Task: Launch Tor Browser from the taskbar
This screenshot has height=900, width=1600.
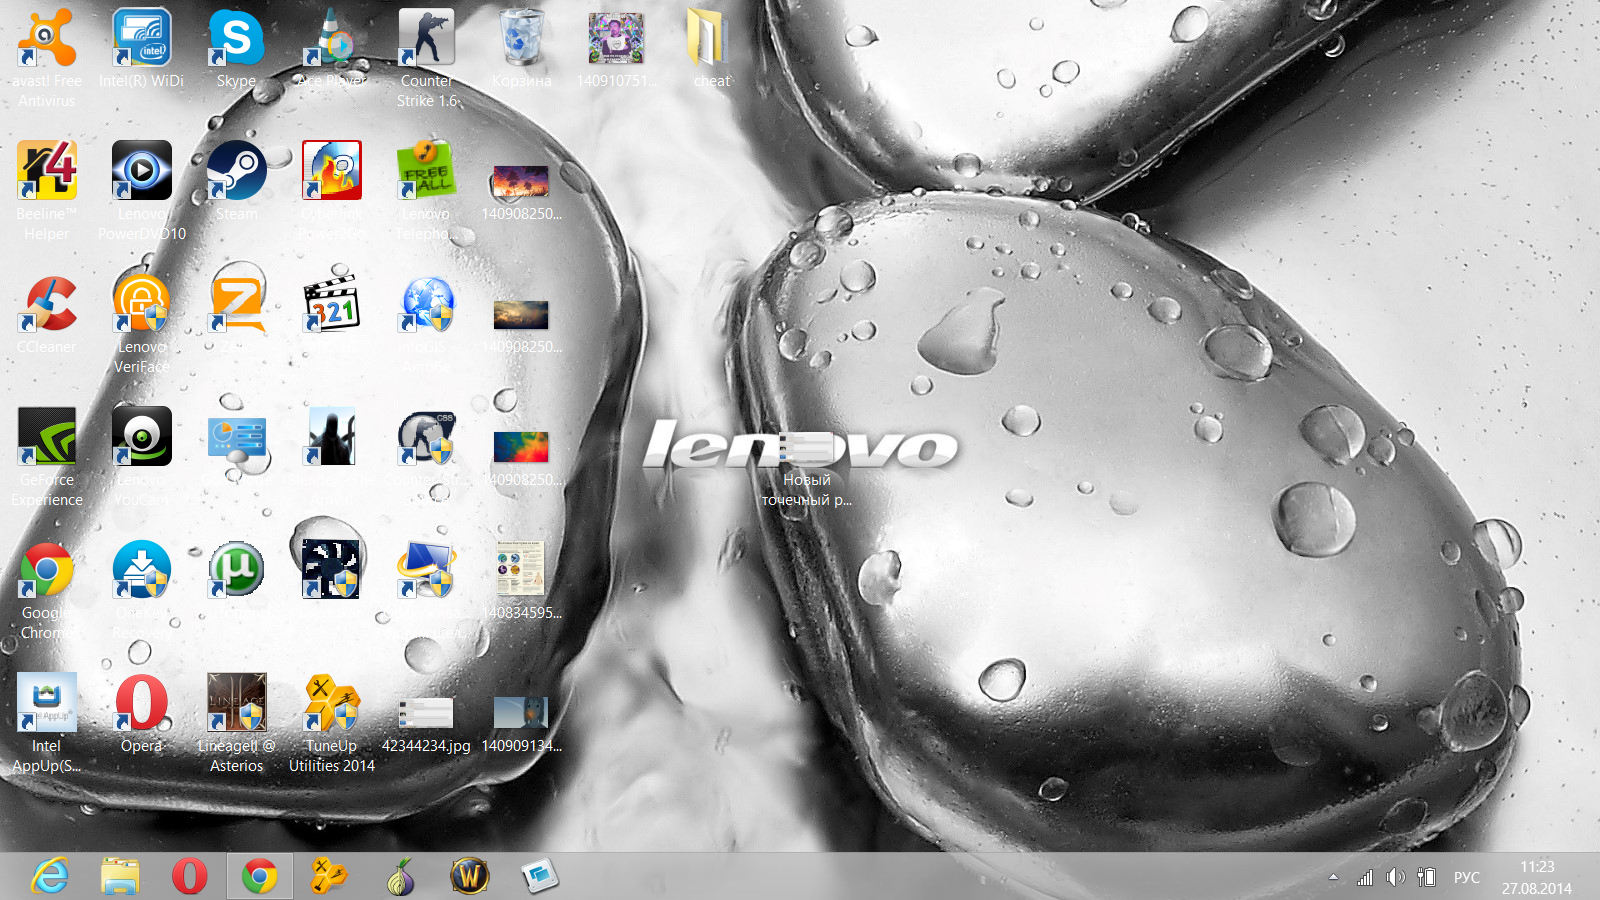Action: coord(400,877)
